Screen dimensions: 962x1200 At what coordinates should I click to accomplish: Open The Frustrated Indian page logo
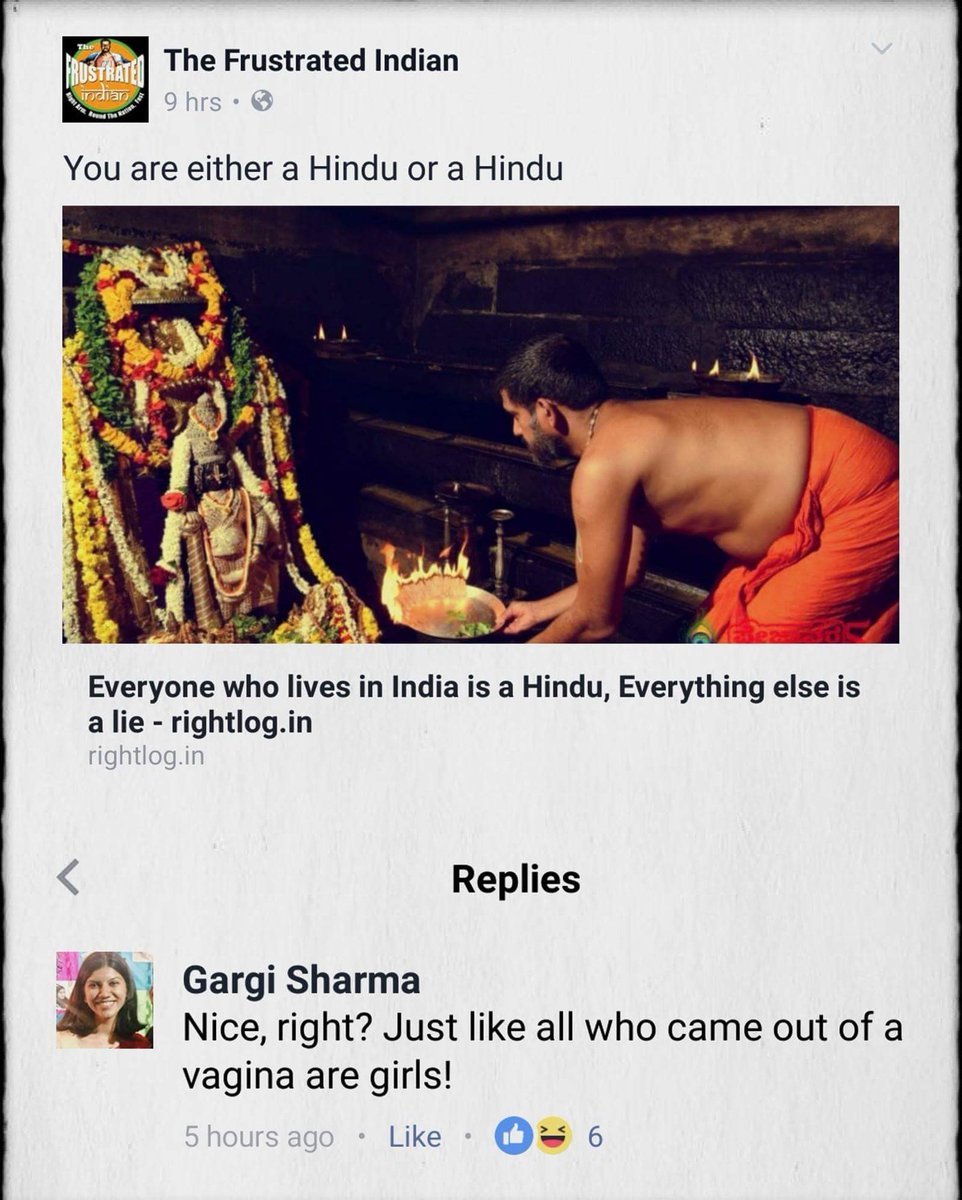coord(105,79)
